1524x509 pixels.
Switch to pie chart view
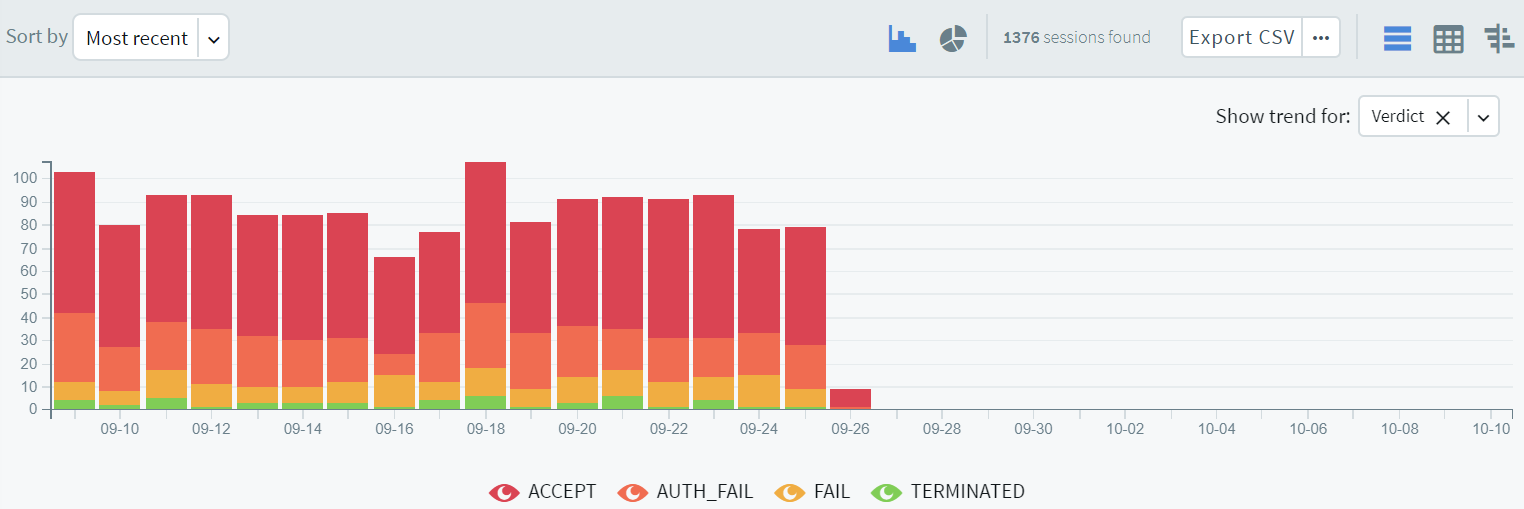pos(953,38)
